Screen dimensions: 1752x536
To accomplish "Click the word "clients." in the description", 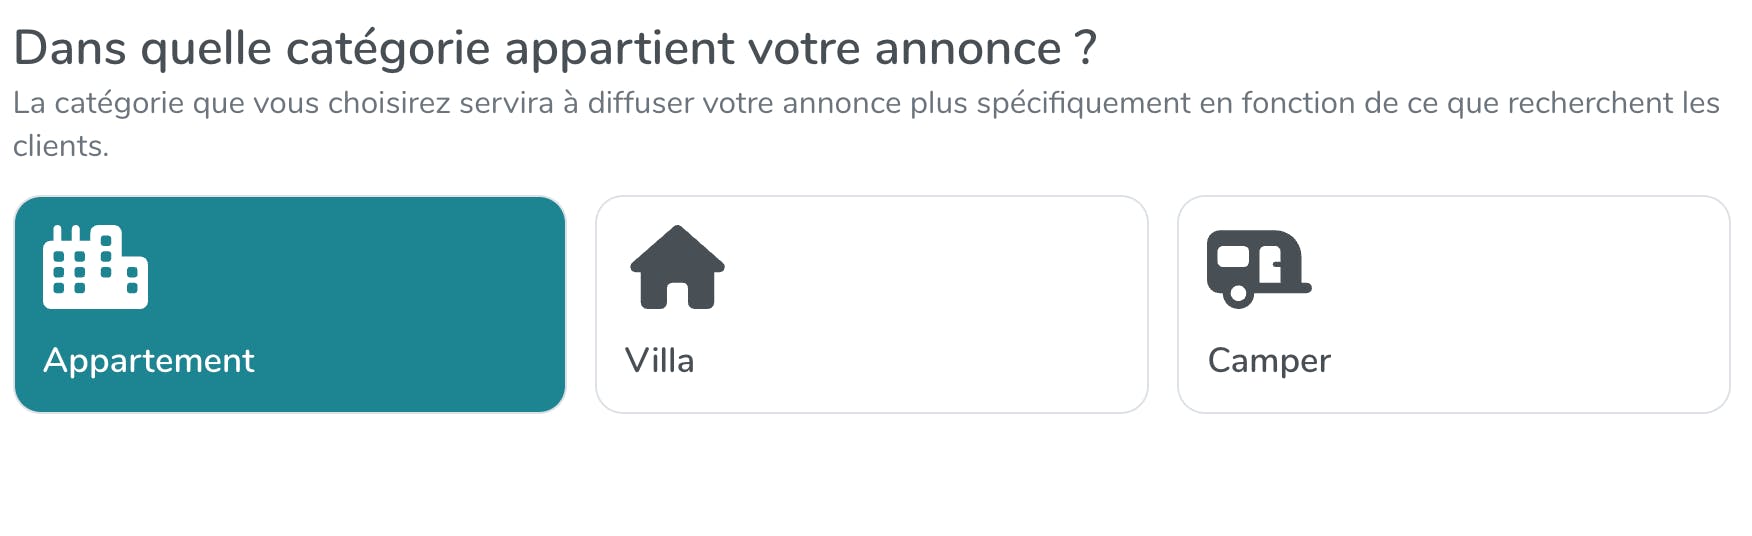I will click(x=60, y=146).
